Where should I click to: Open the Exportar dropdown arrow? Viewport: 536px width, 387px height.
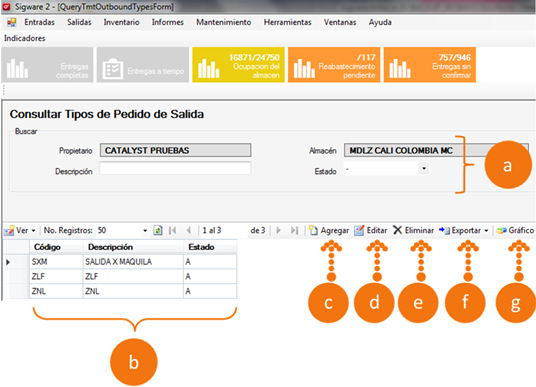[x=486, y=231]
